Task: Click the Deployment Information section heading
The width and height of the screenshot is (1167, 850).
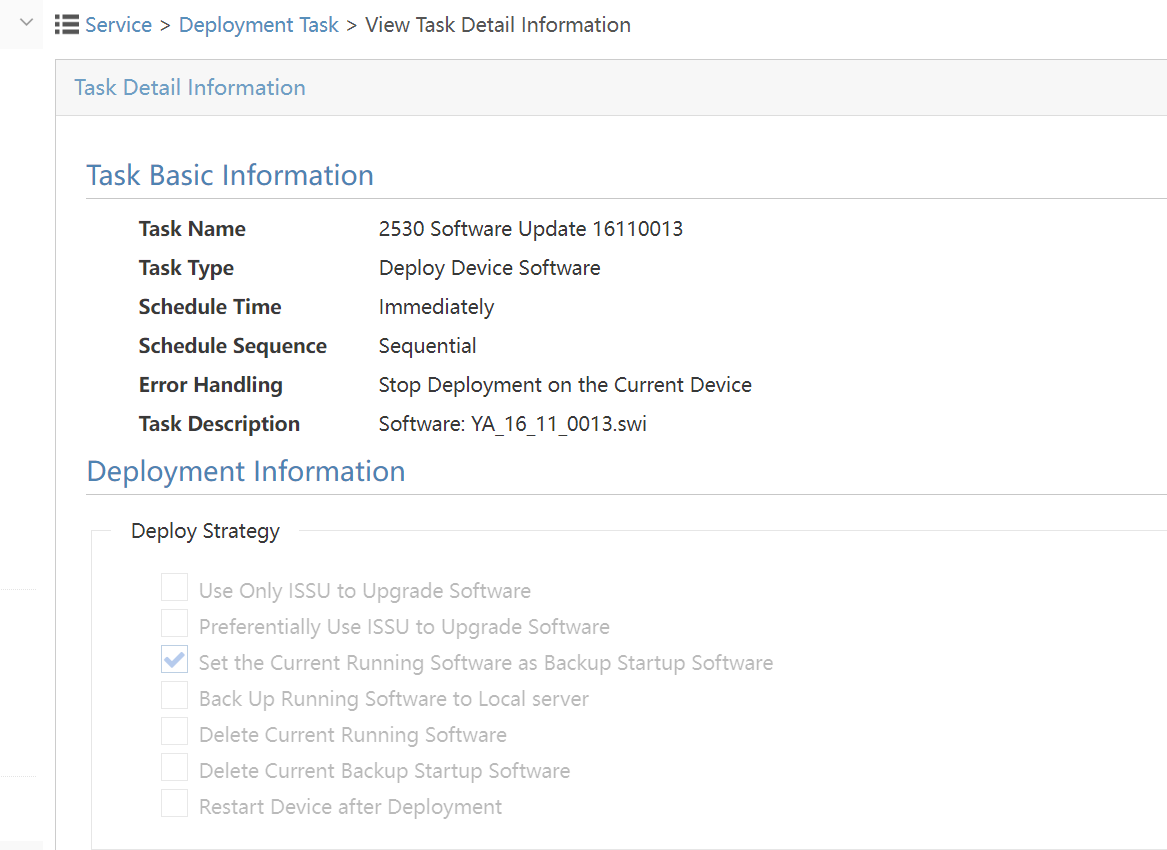Action: [246, 471]
